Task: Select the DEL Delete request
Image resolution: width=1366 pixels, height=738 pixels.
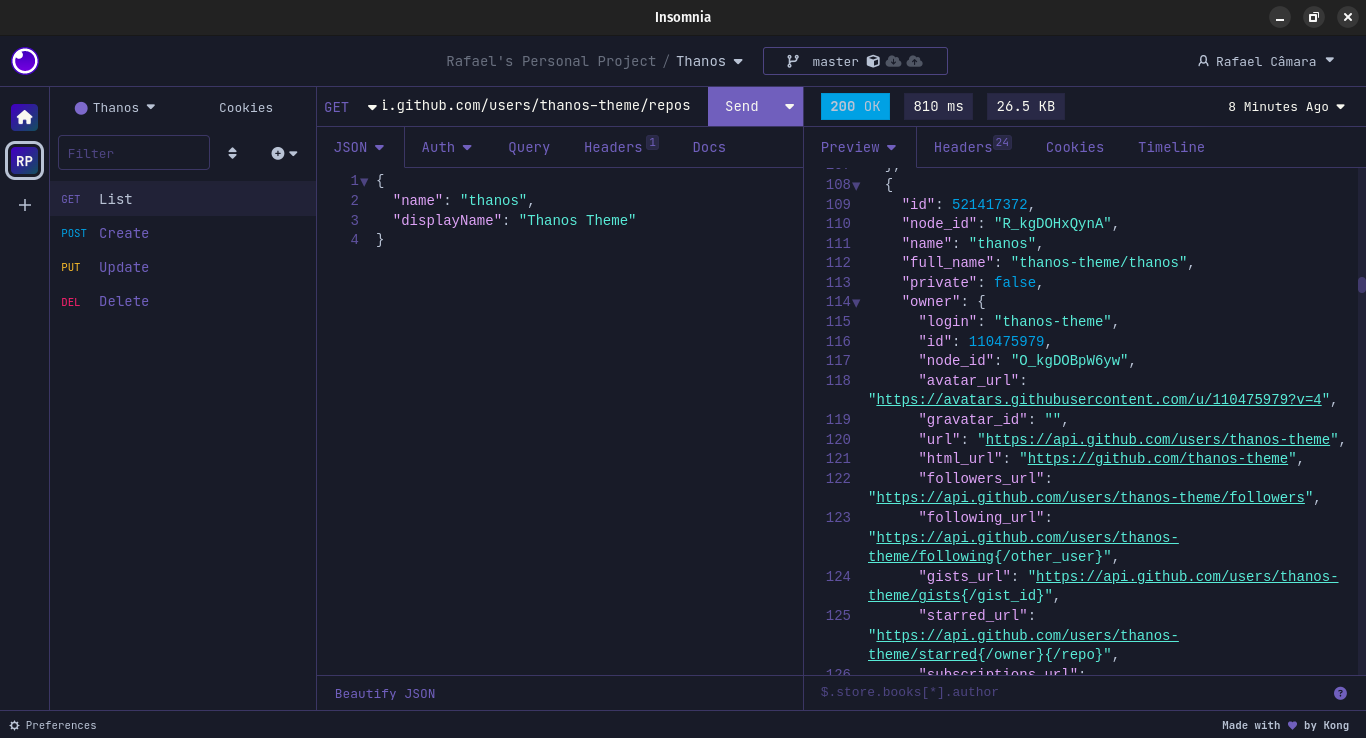Action: (183, 301)
